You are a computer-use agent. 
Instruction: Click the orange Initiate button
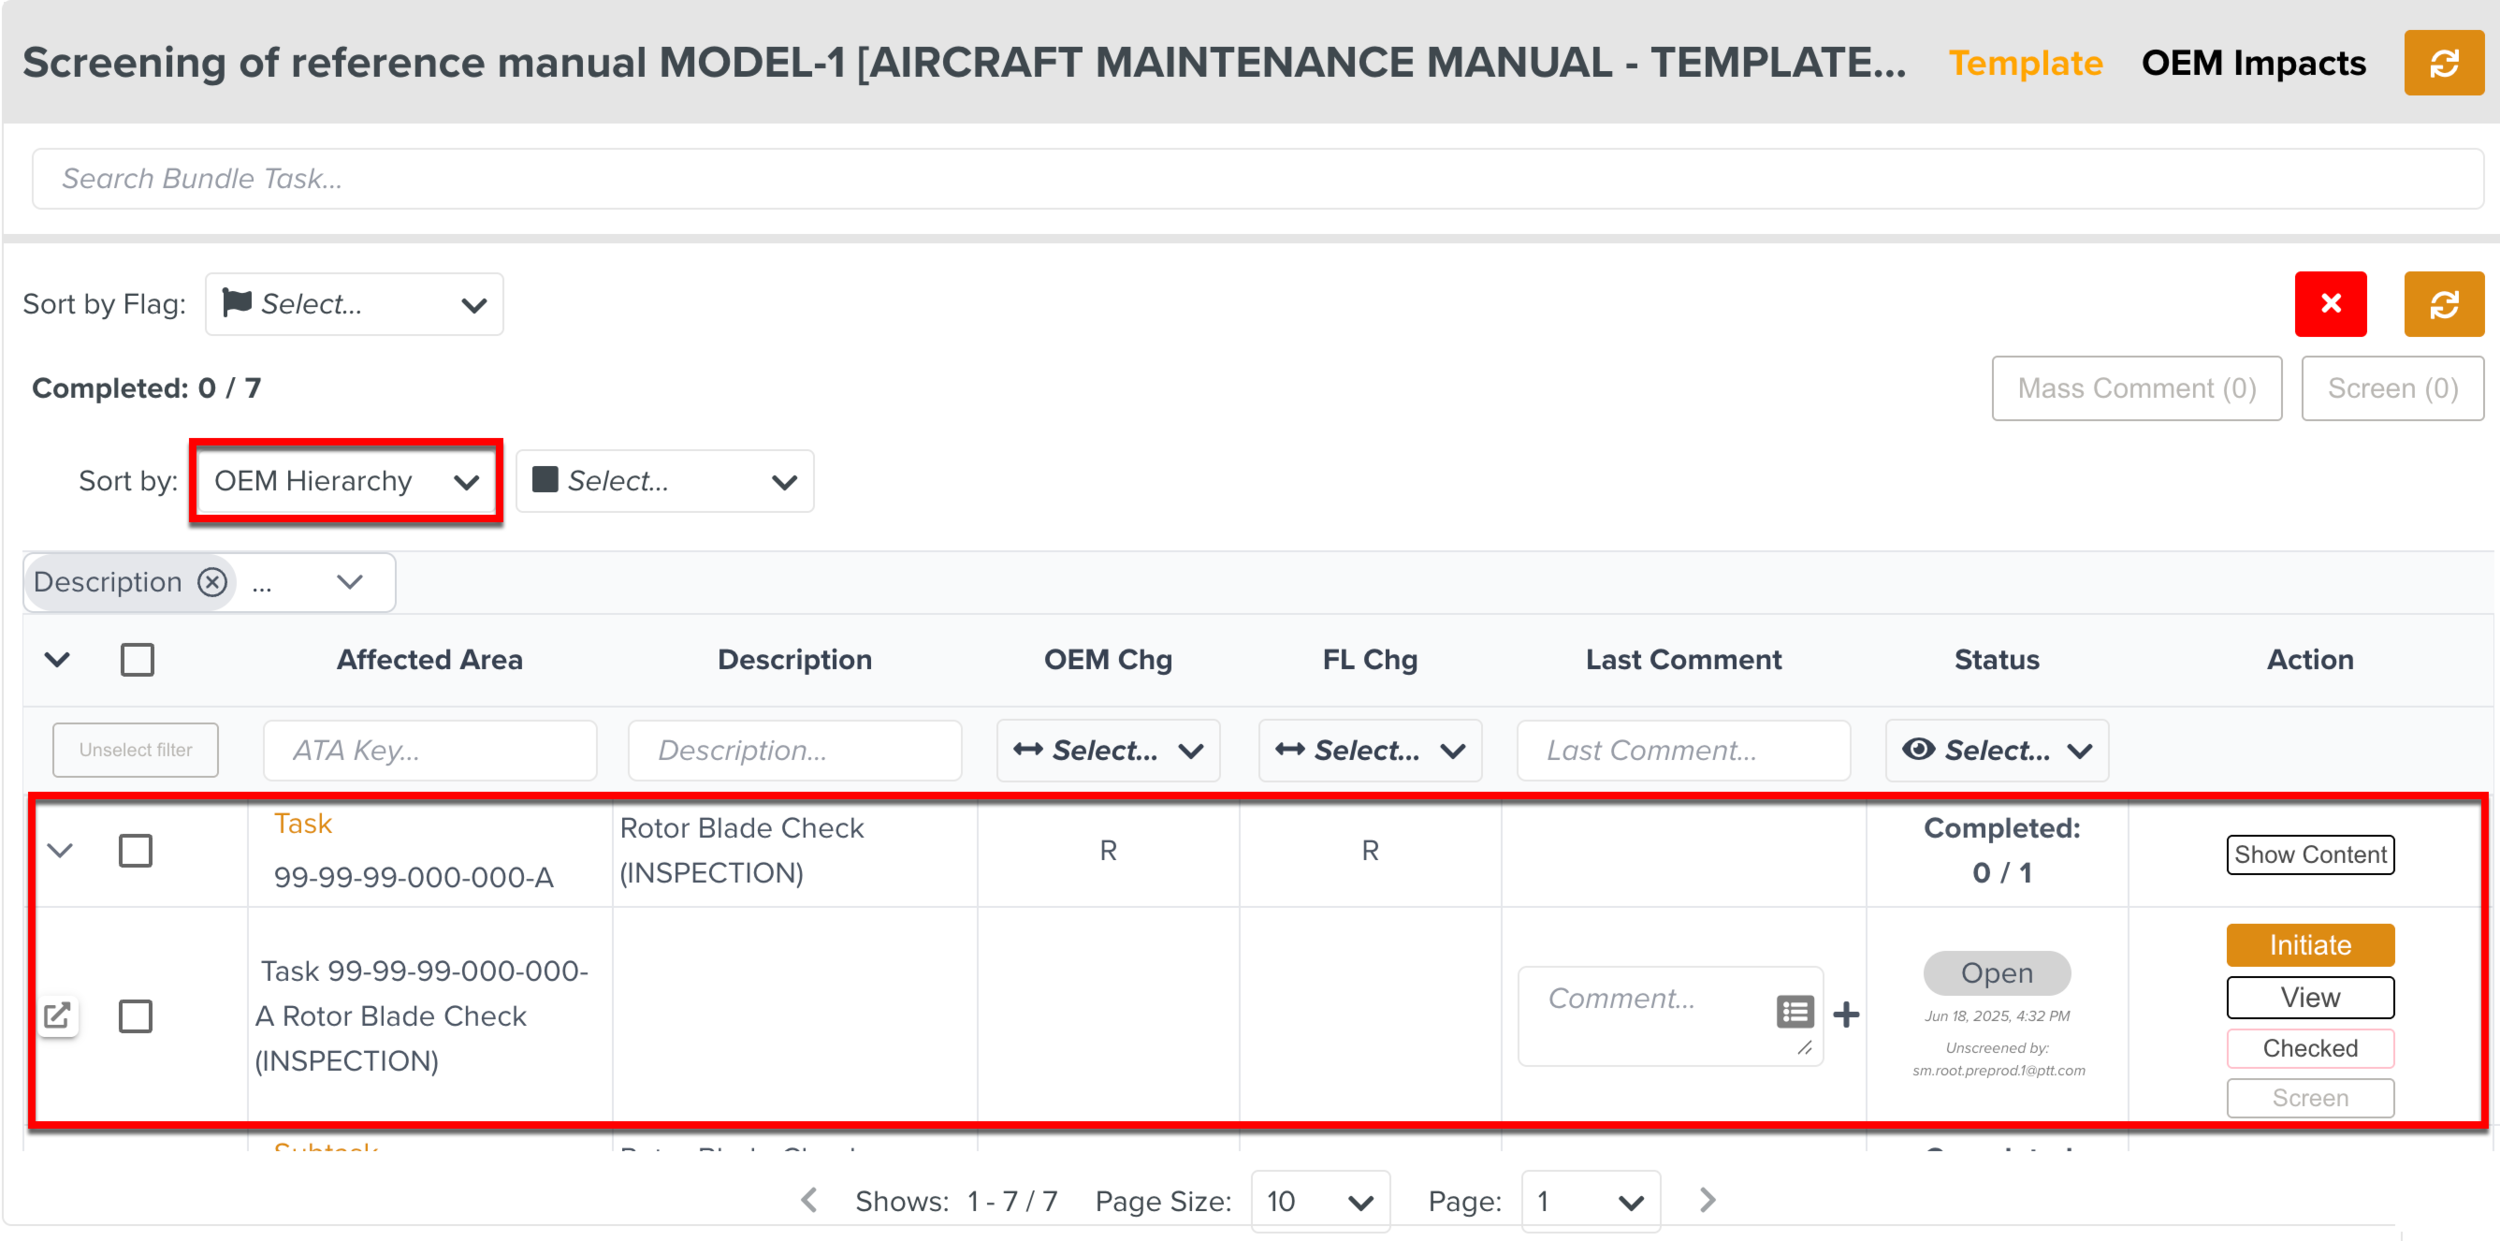(x=2309, y=945)
